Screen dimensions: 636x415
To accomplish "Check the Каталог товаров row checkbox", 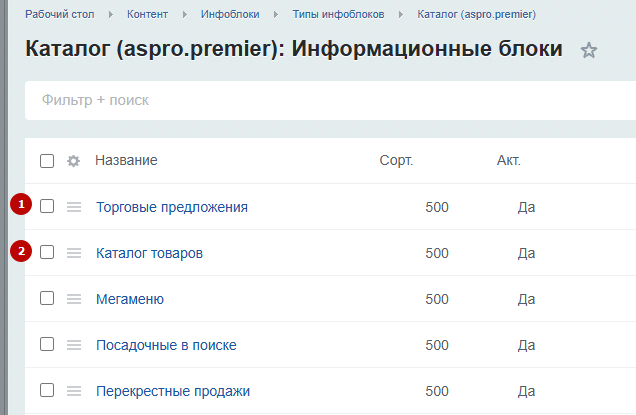I will click(47, 252).
